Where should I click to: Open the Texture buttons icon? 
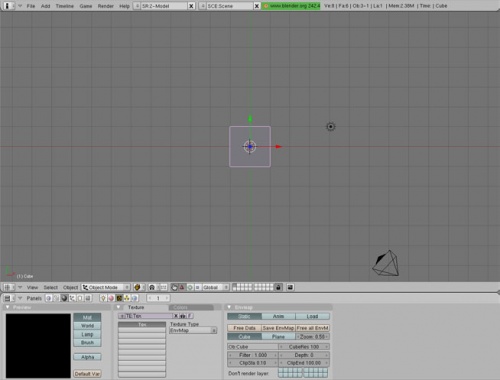pyautogui.click(x=119, y=298)
